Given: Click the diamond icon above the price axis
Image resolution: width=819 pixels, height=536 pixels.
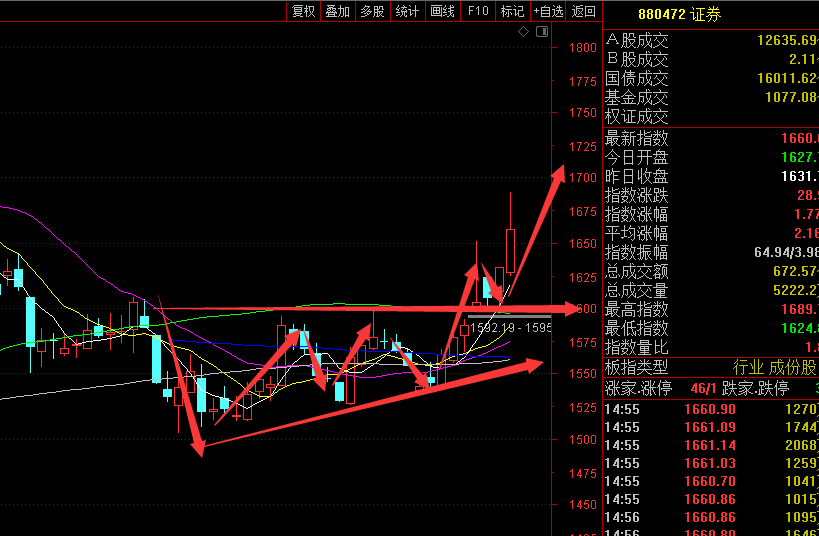Looking at the screenshot, I should (x=523, y=32).
